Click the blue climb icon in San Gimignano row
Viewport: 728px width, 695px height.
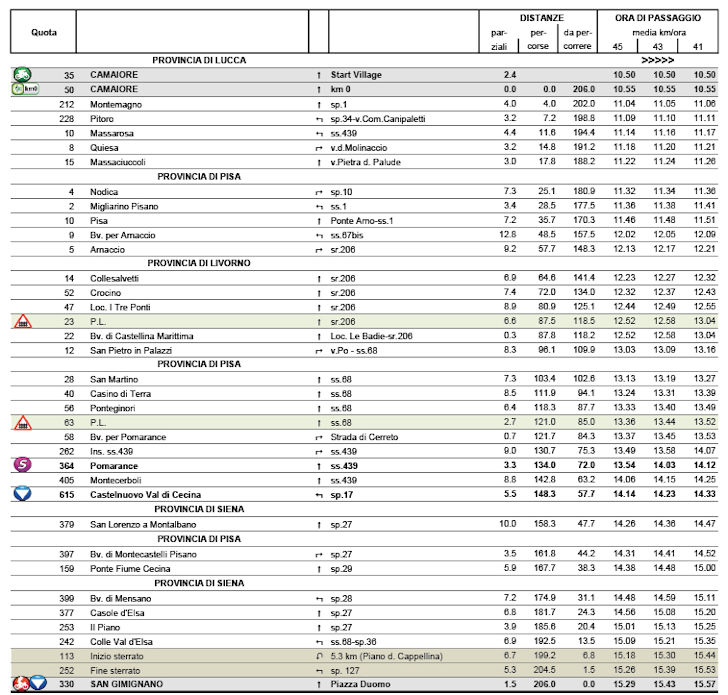37,683
